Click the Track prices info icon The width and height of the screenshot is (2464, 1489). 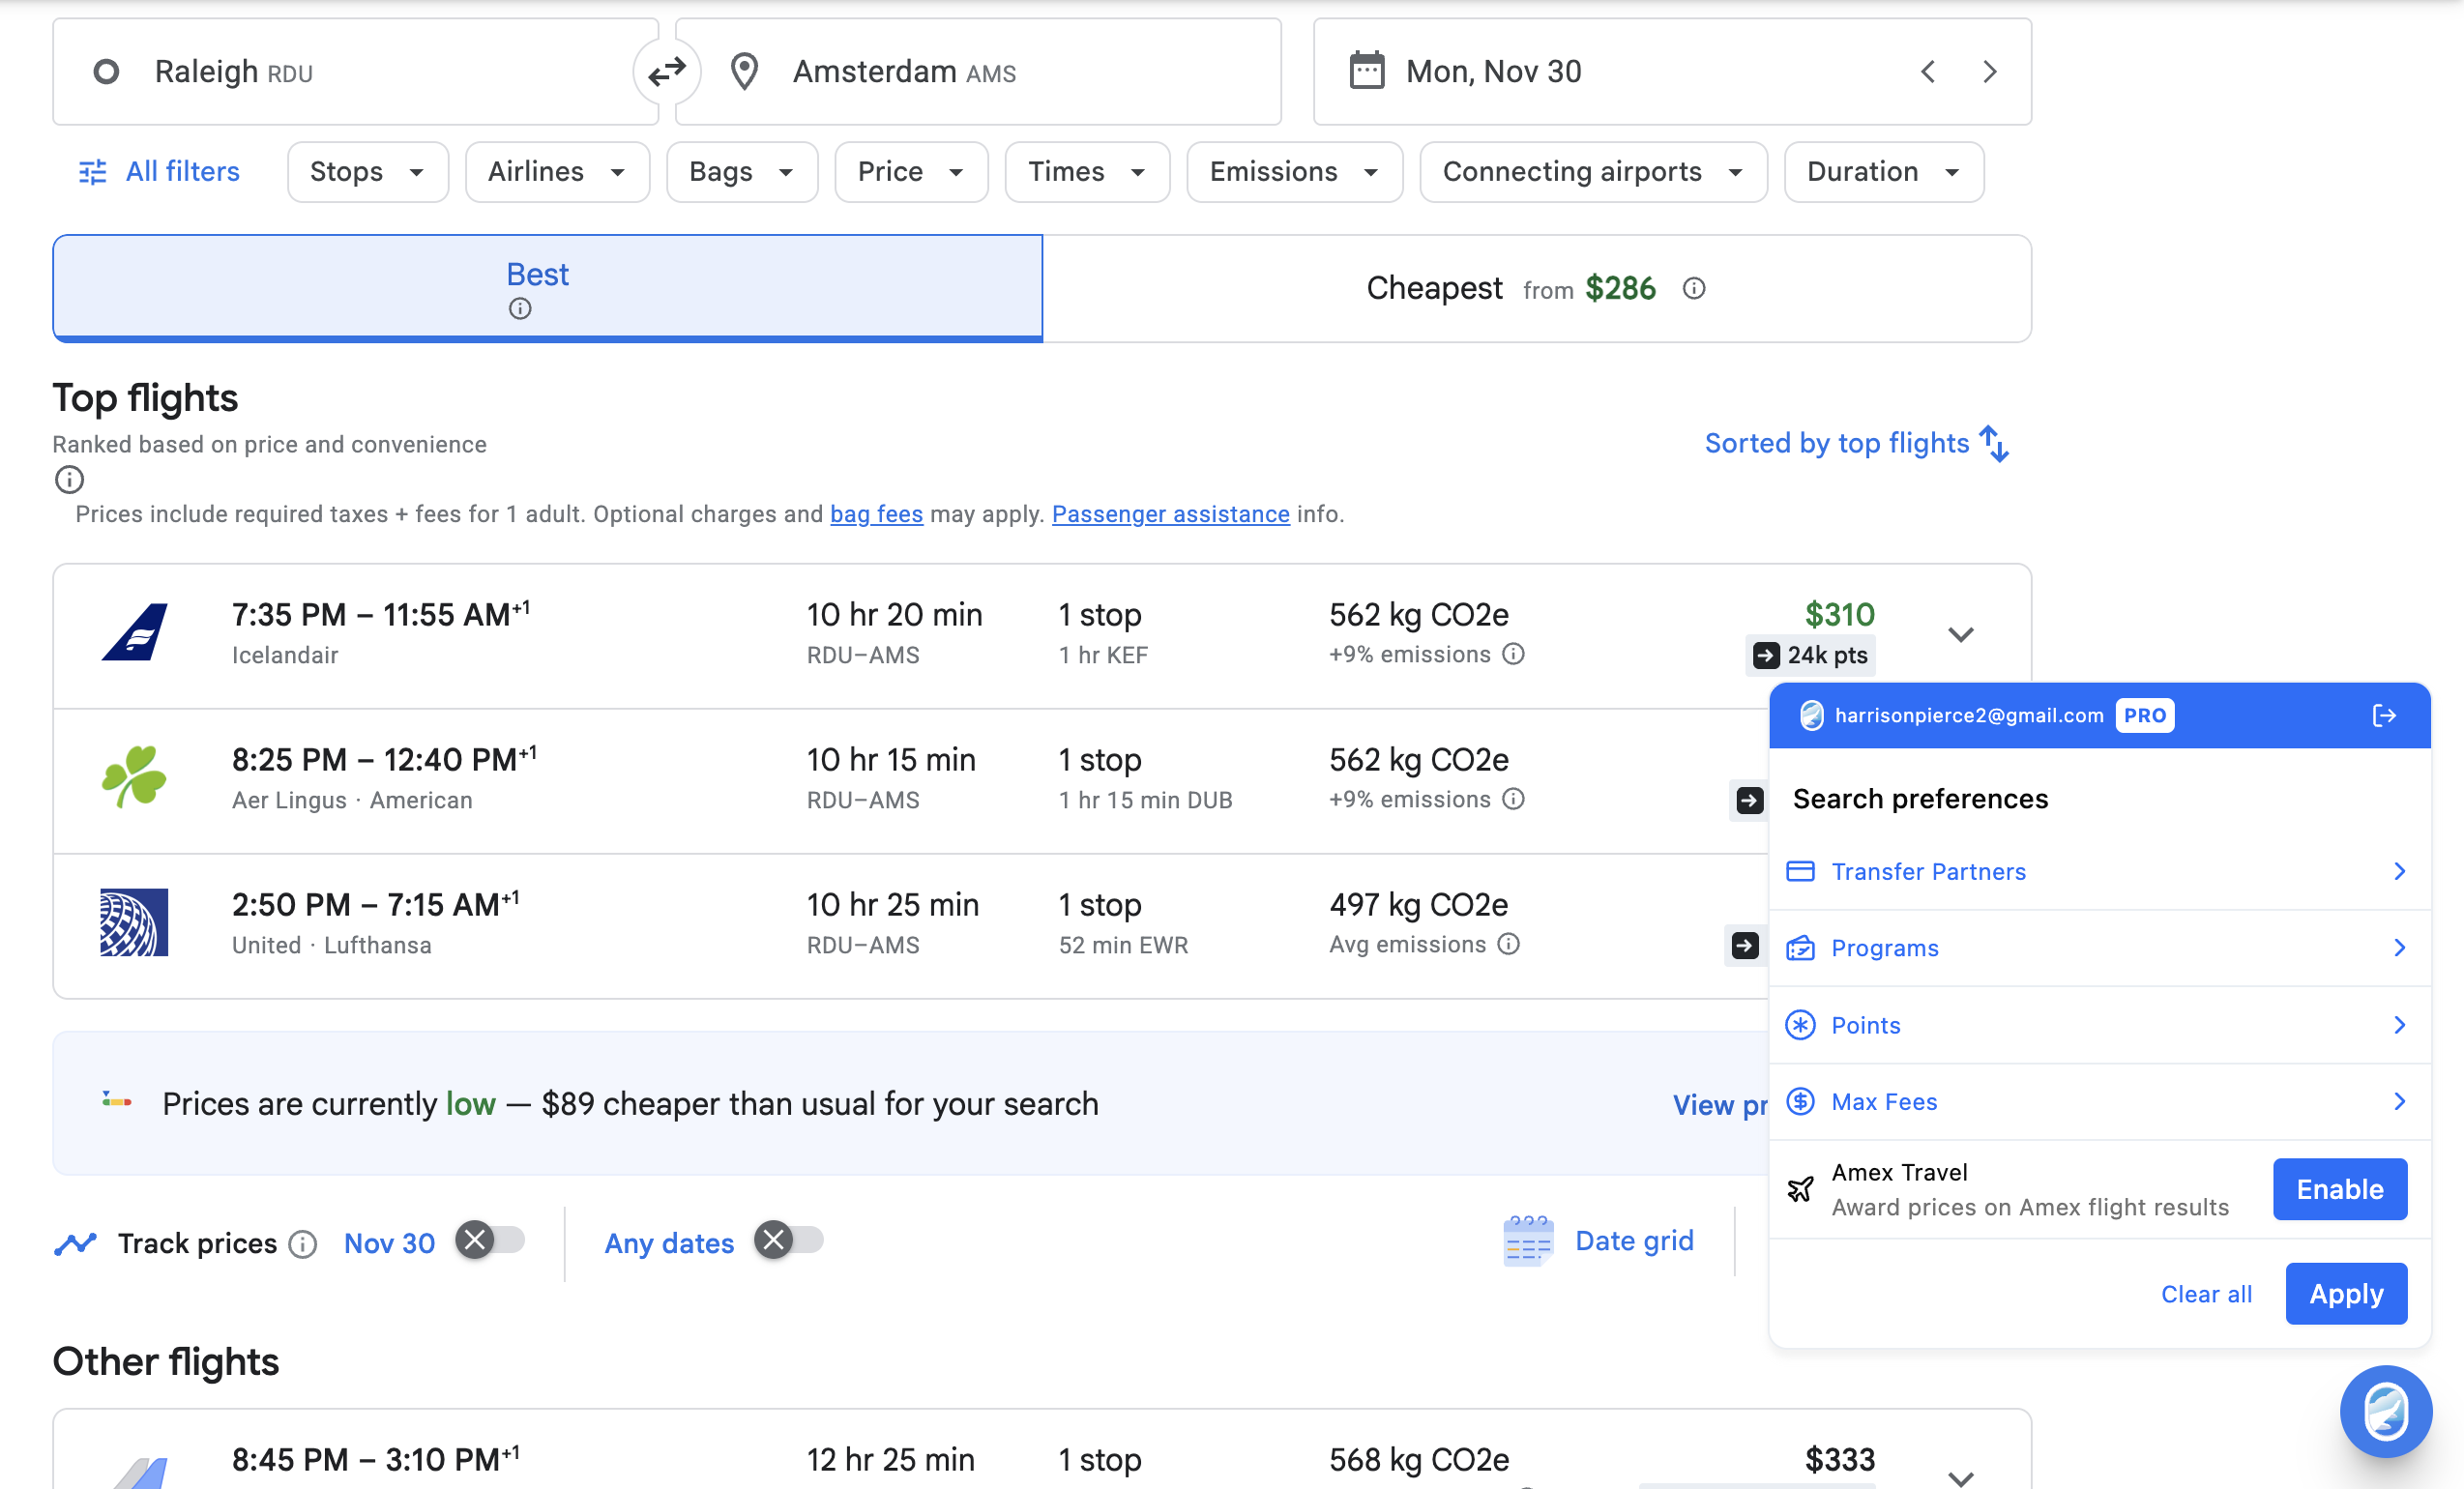tap(302, 1243)
